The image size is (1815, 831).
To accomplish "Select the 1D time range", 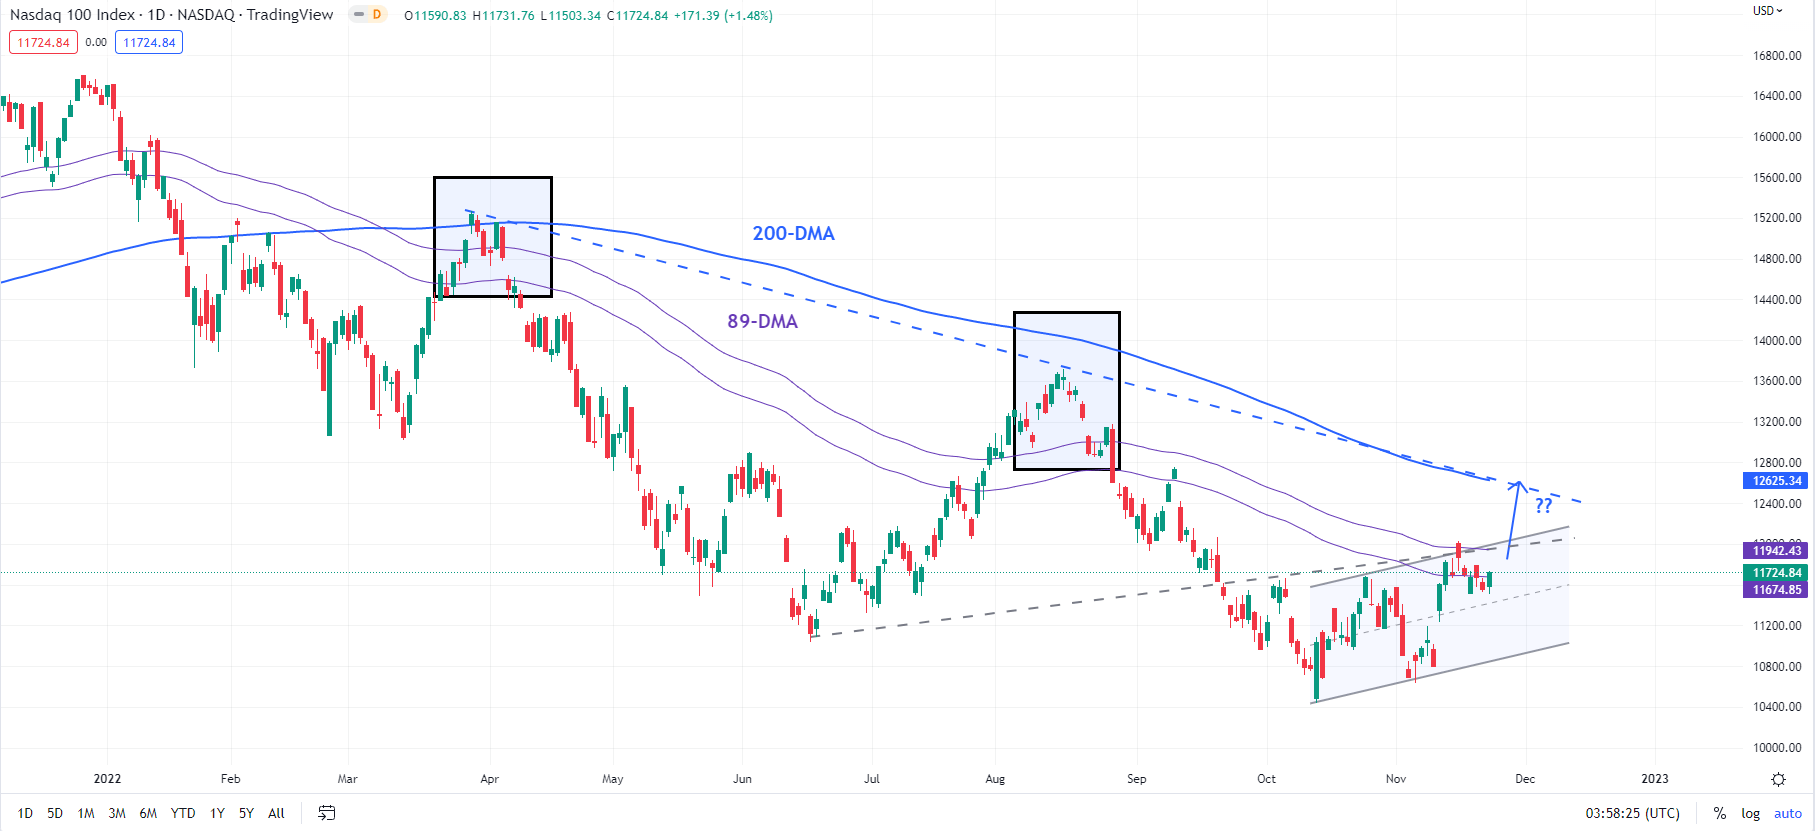I will [x=25, y=813].
